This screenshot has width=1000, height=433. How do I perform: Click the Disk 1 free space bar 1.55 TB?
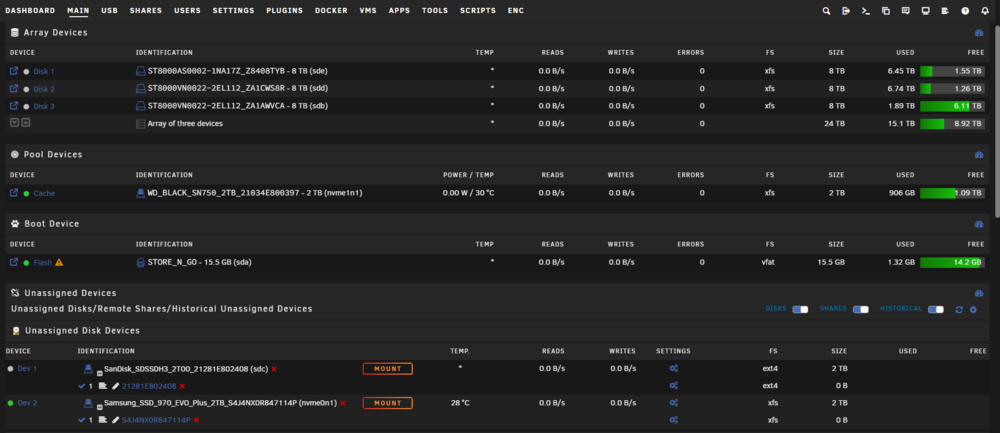[x=952, y=71]
